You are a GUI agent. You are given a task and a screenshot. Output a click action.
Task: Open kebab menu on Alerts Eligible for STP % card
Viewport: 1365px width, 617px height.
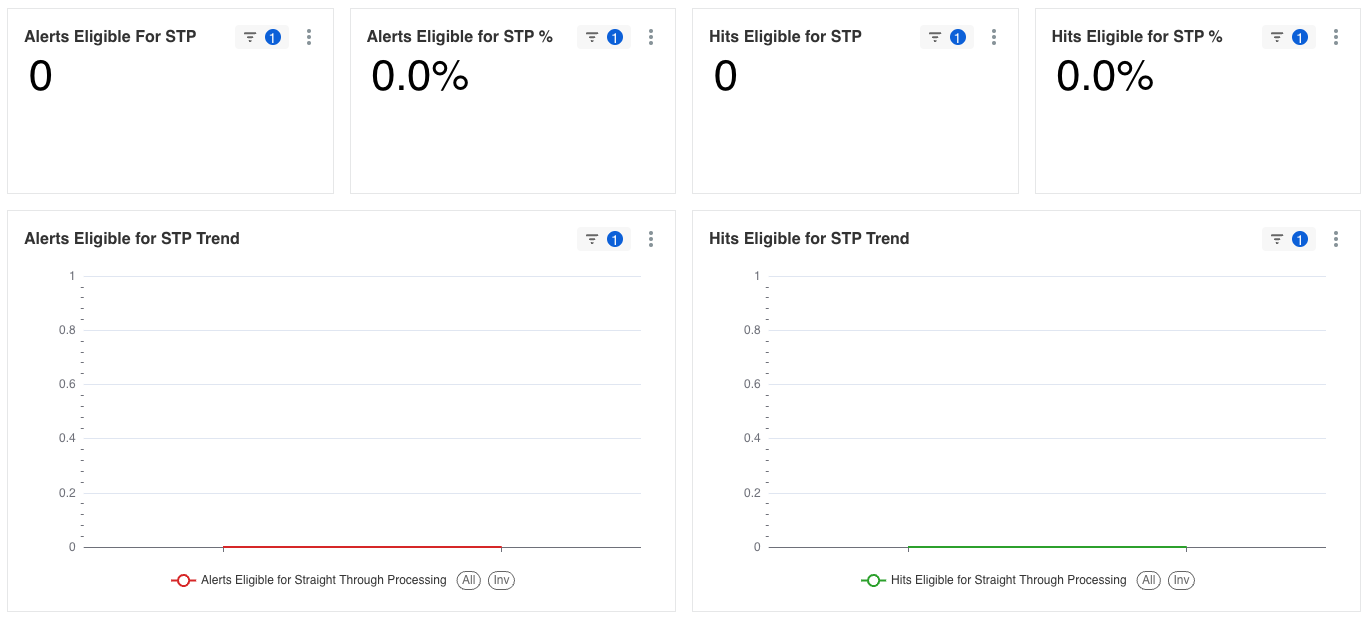(x=651, y=37)
